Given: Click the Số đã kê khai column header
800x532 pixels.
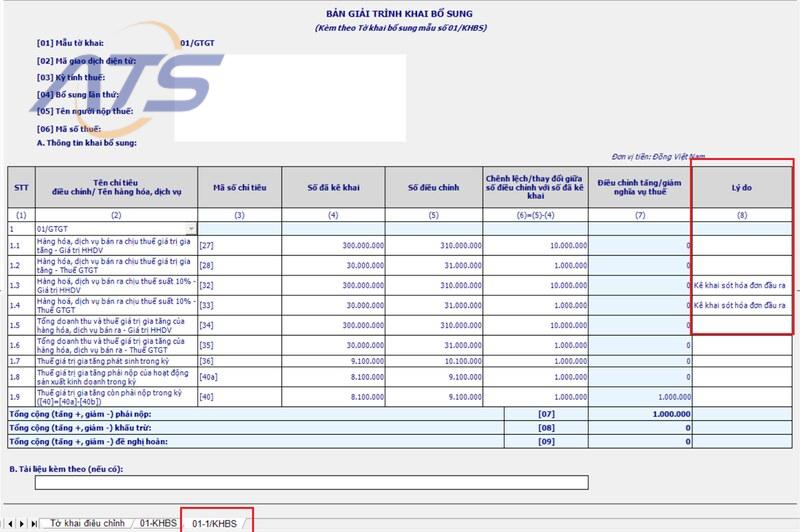Looking at the screenshot, I should 333,187.
